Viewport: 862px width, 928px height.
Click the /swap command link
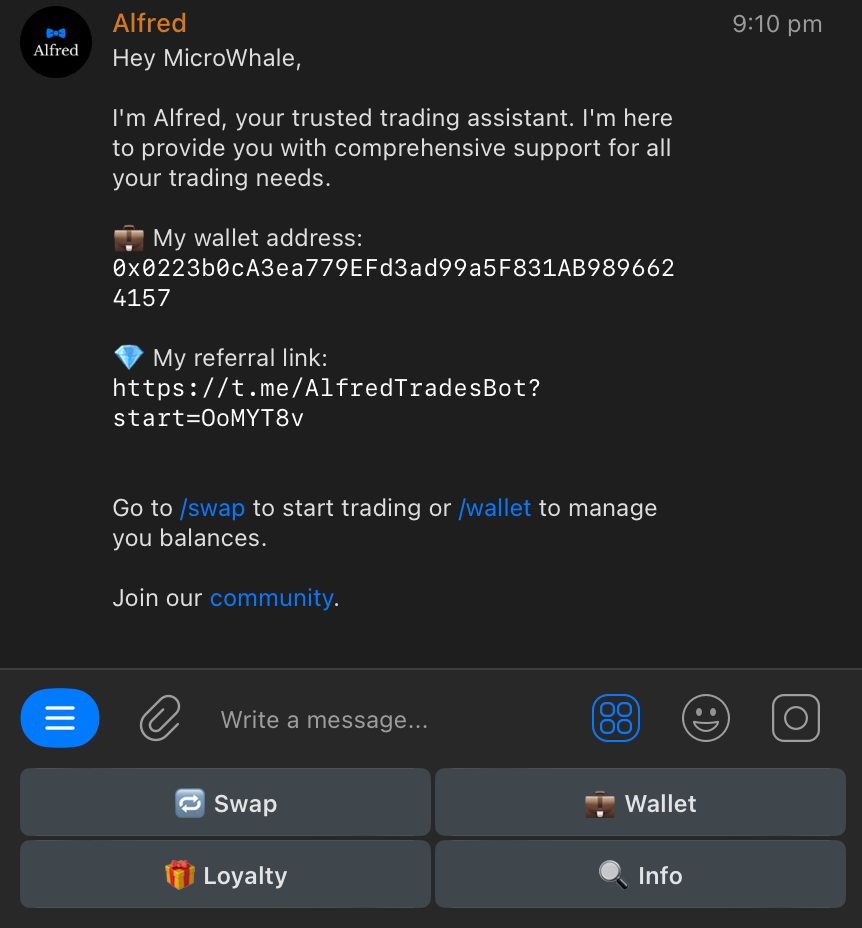tap(212, 508)
